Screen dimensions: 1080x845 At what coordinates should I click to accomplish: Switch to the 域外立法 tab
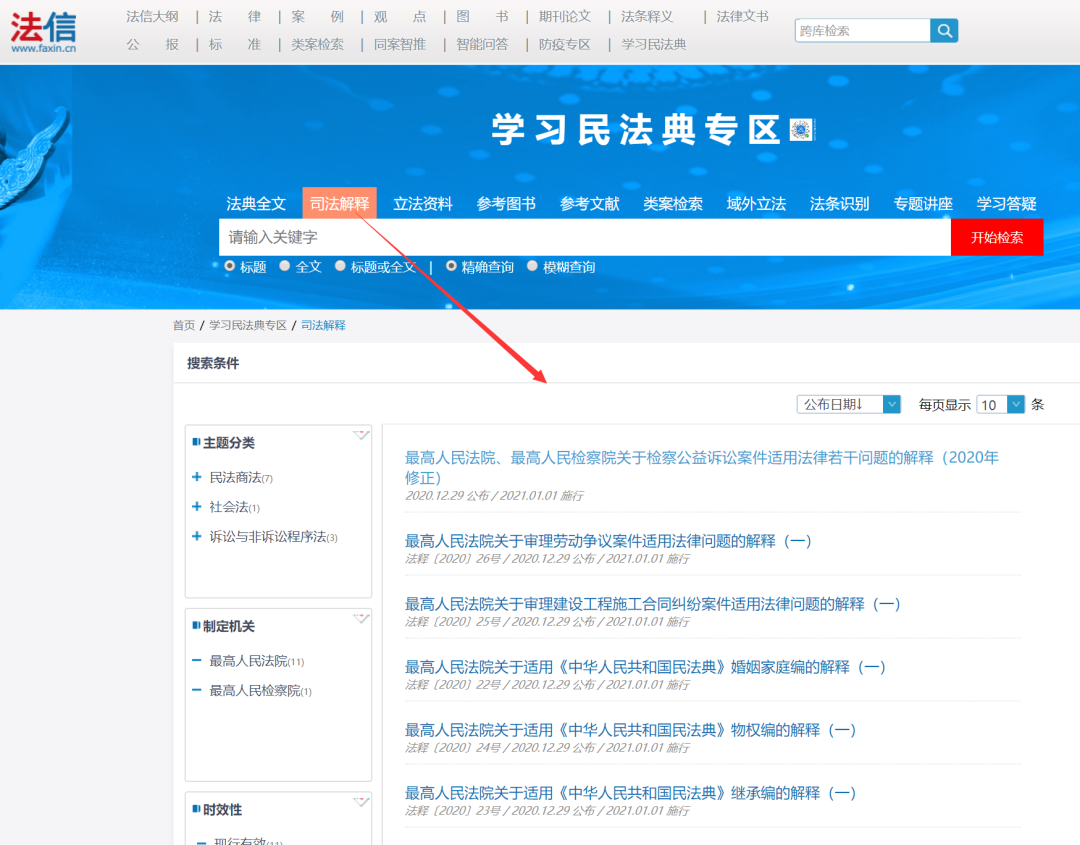[756, 204]
